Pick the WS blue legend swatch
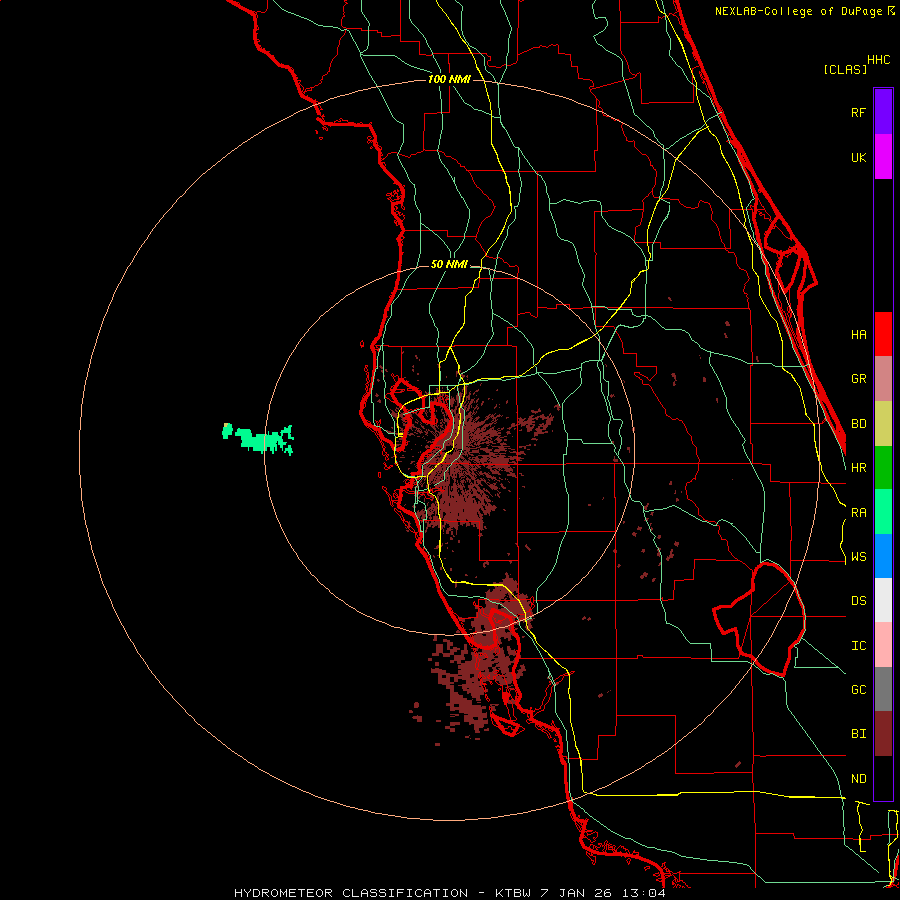 [x=883, y=556]
